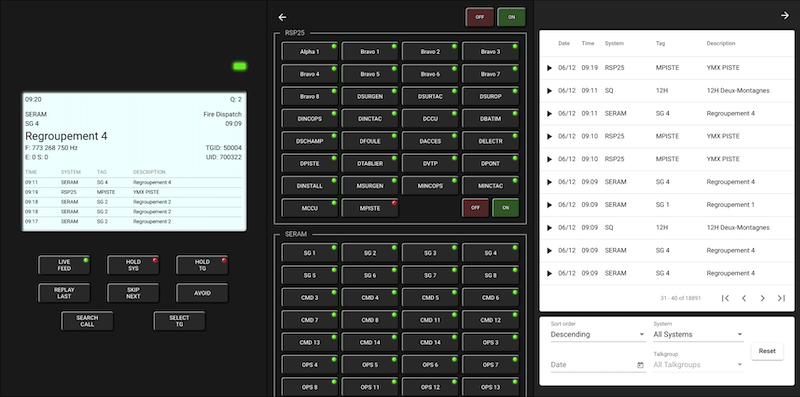This screenshot has height=397, width=800.
Task: Click the Date input field
Action: pyautogui.click(x=593, y=365)
